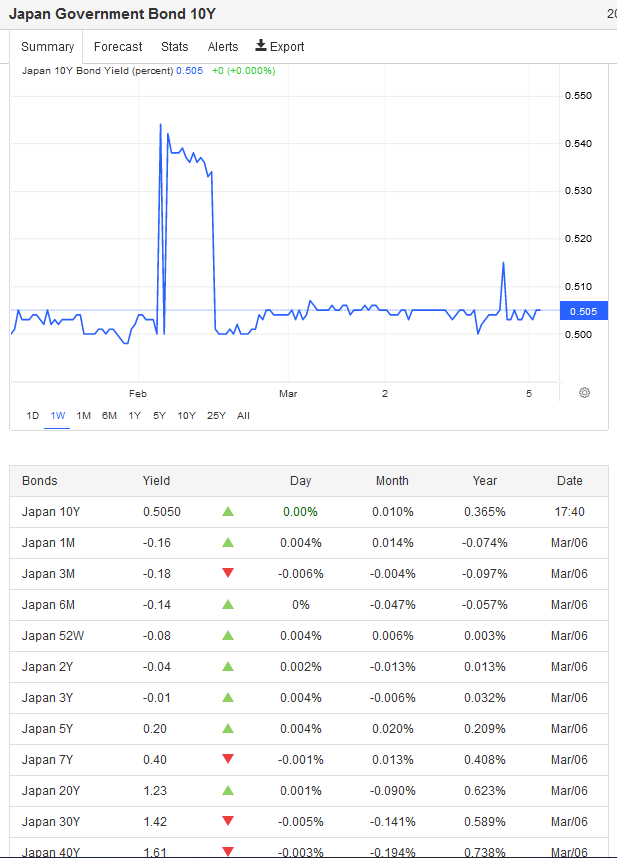Click the red down arrow in Japan 3M row

[228, 573]
